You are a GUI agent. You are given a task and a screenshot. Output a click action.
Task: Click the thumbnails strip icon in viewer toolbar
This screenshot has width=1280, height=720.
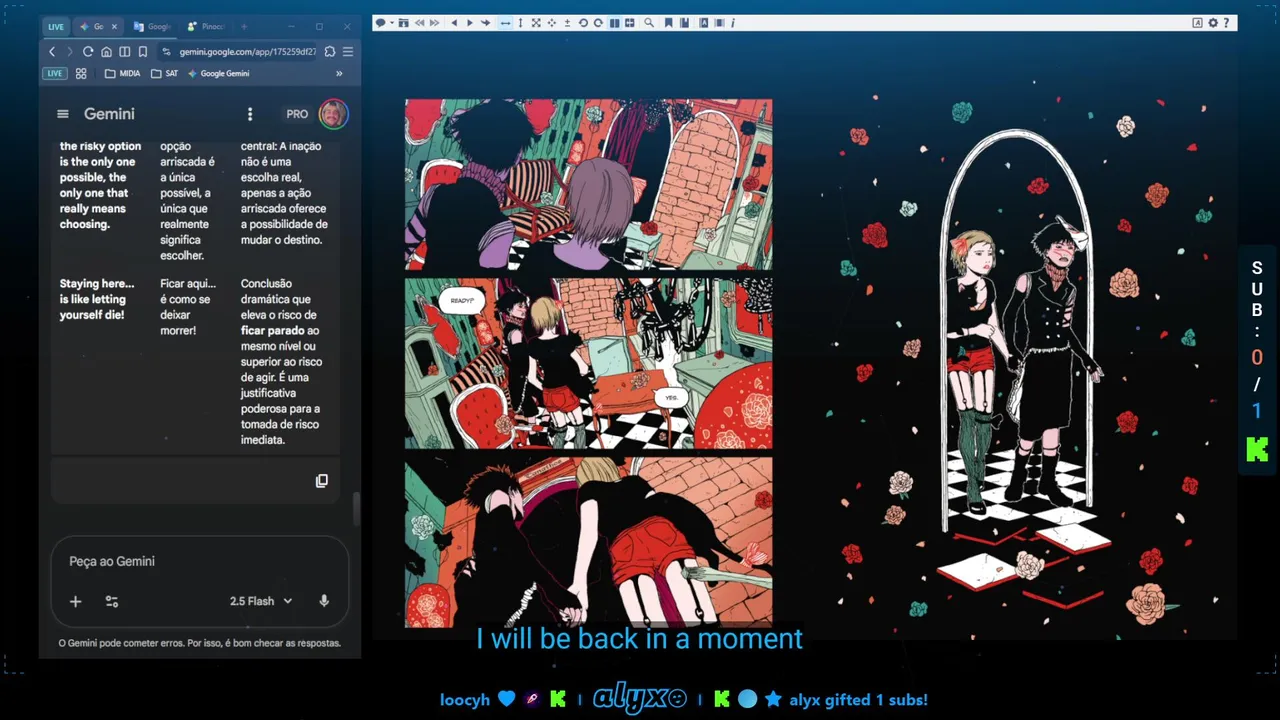point(719,23)
